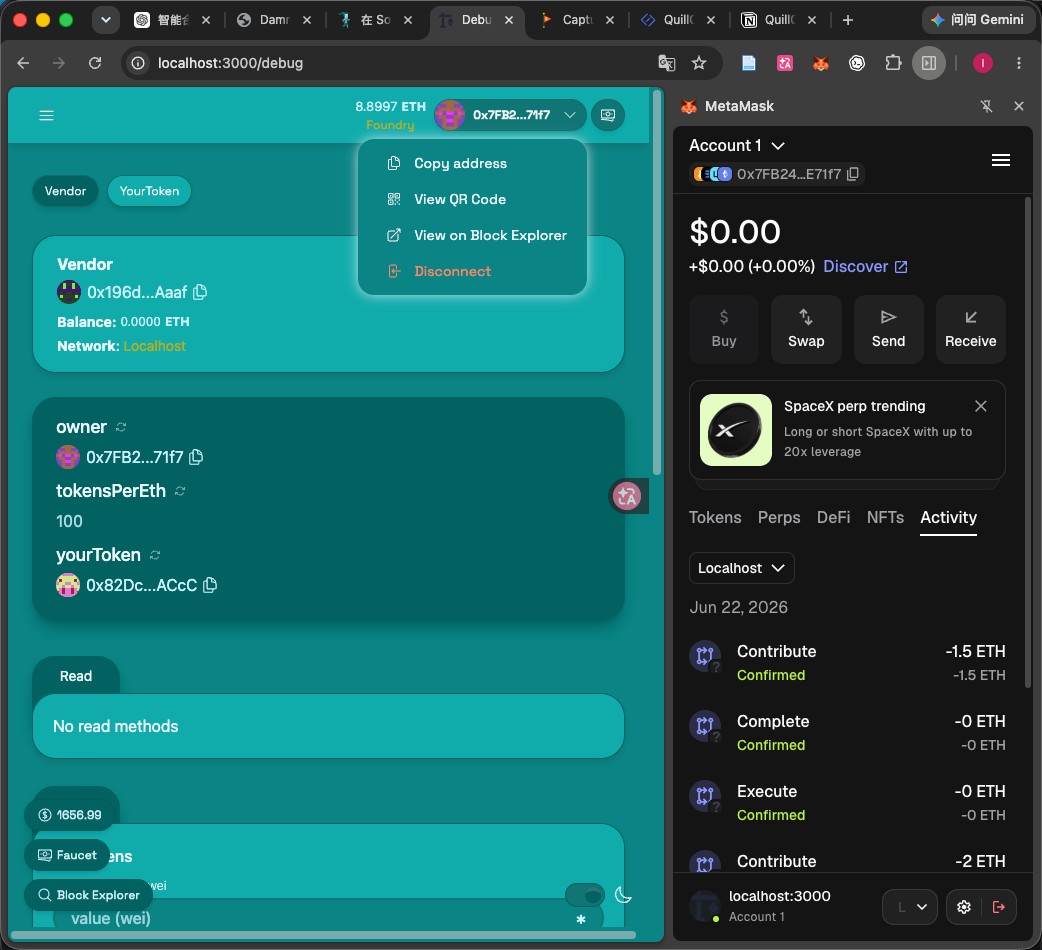
Task: Open the browser Extensions puzzle icon
Action: (x=893, y=63)
